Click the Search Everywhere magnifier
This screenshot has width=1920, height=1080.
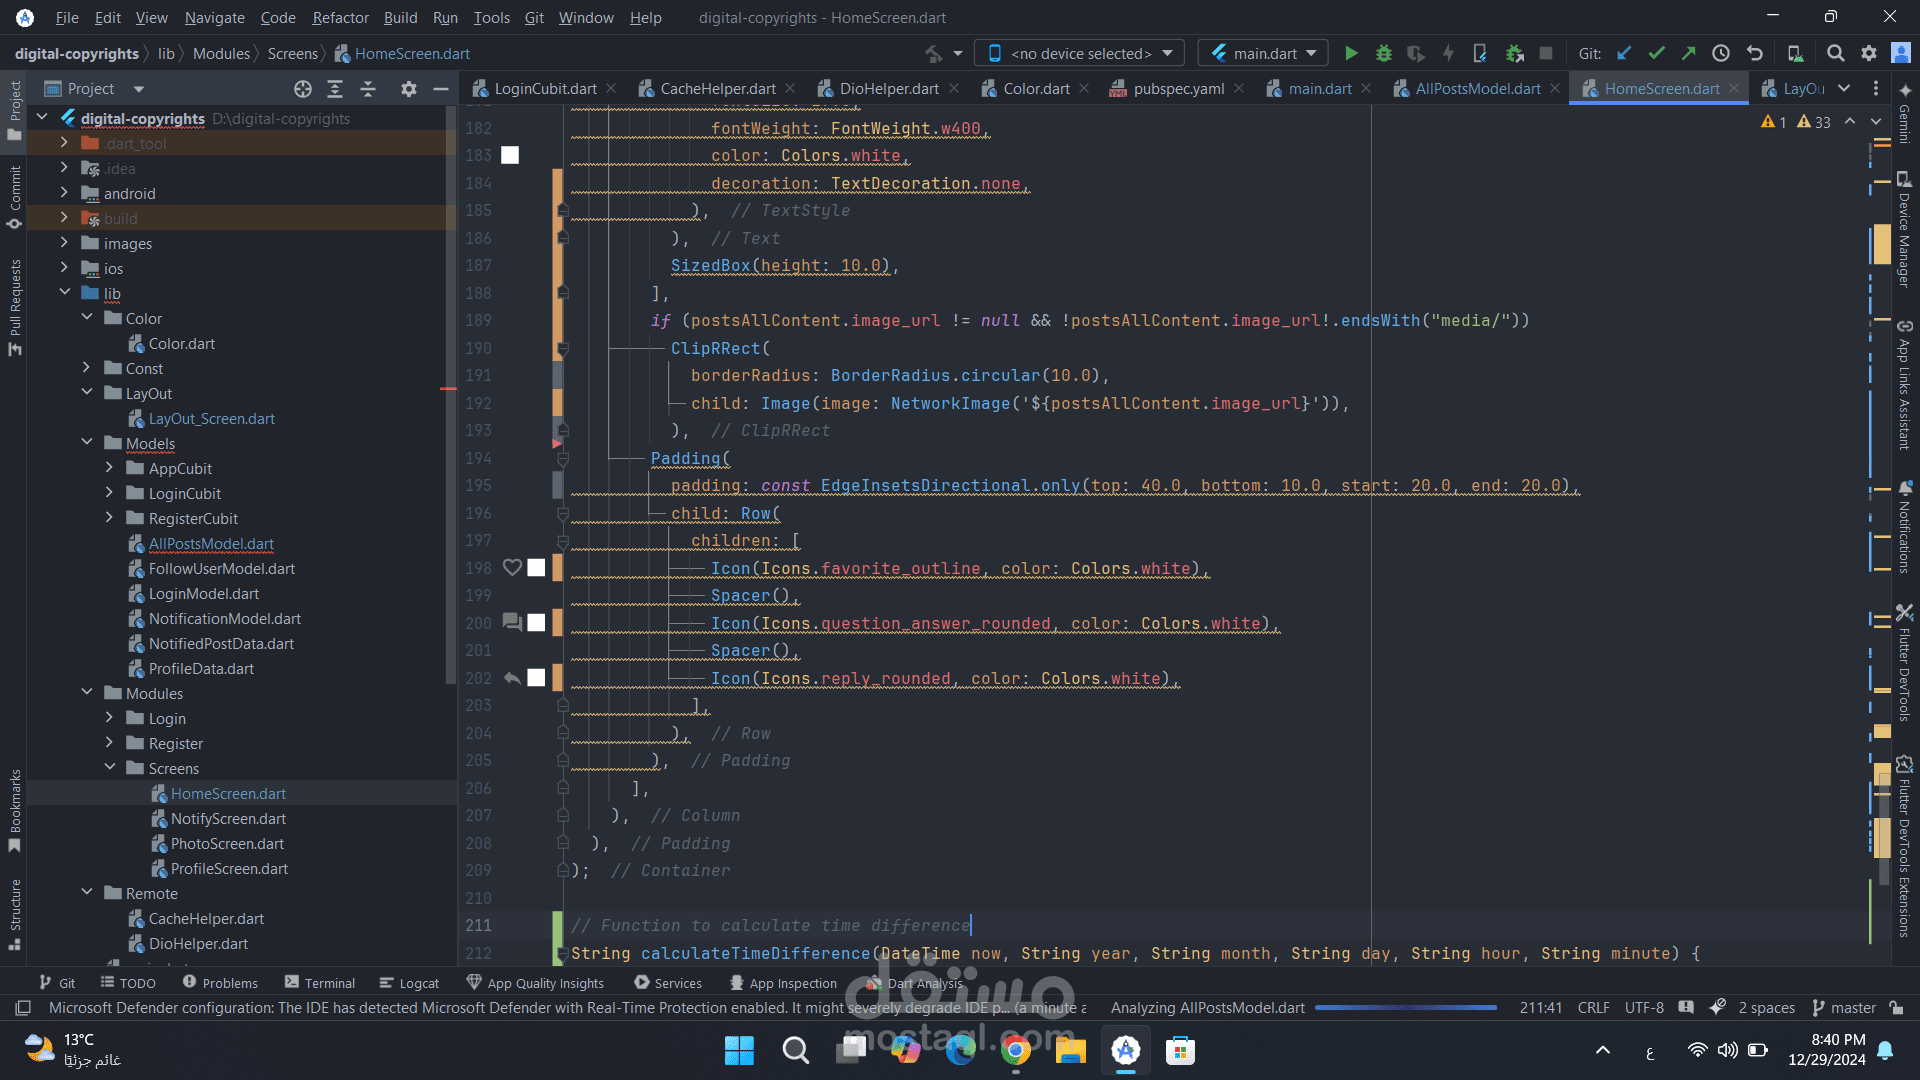point(1835,54)
